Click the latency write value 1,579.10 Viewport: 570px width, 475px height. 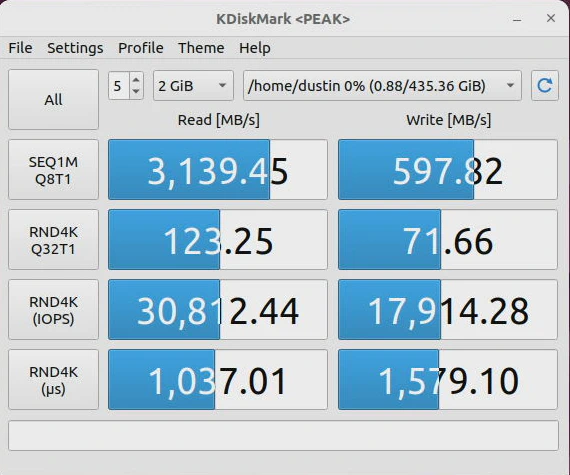click(448, 380)
